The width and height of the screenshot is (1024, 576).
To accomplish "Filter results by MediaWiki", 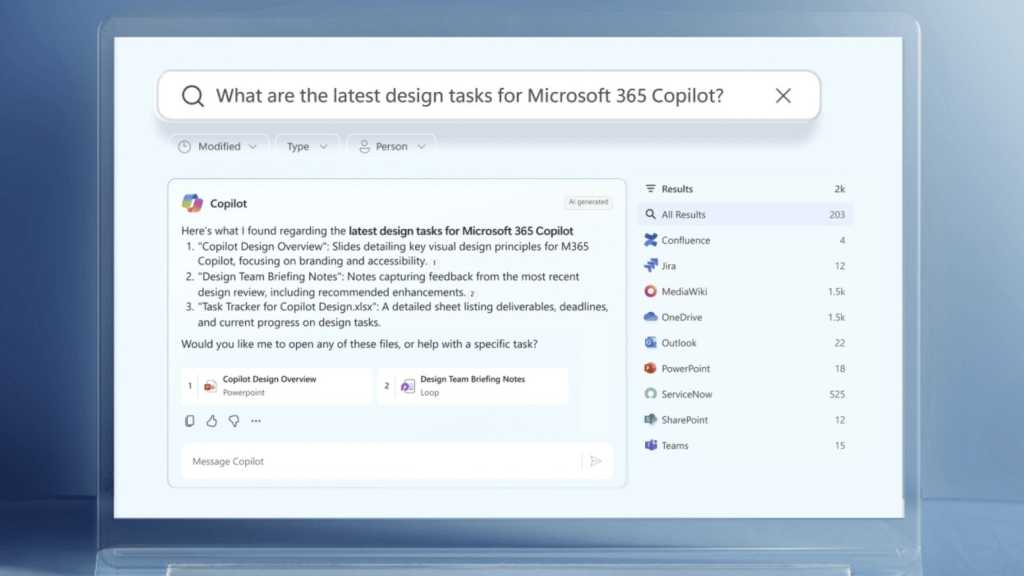I will (x=744, y=291).
